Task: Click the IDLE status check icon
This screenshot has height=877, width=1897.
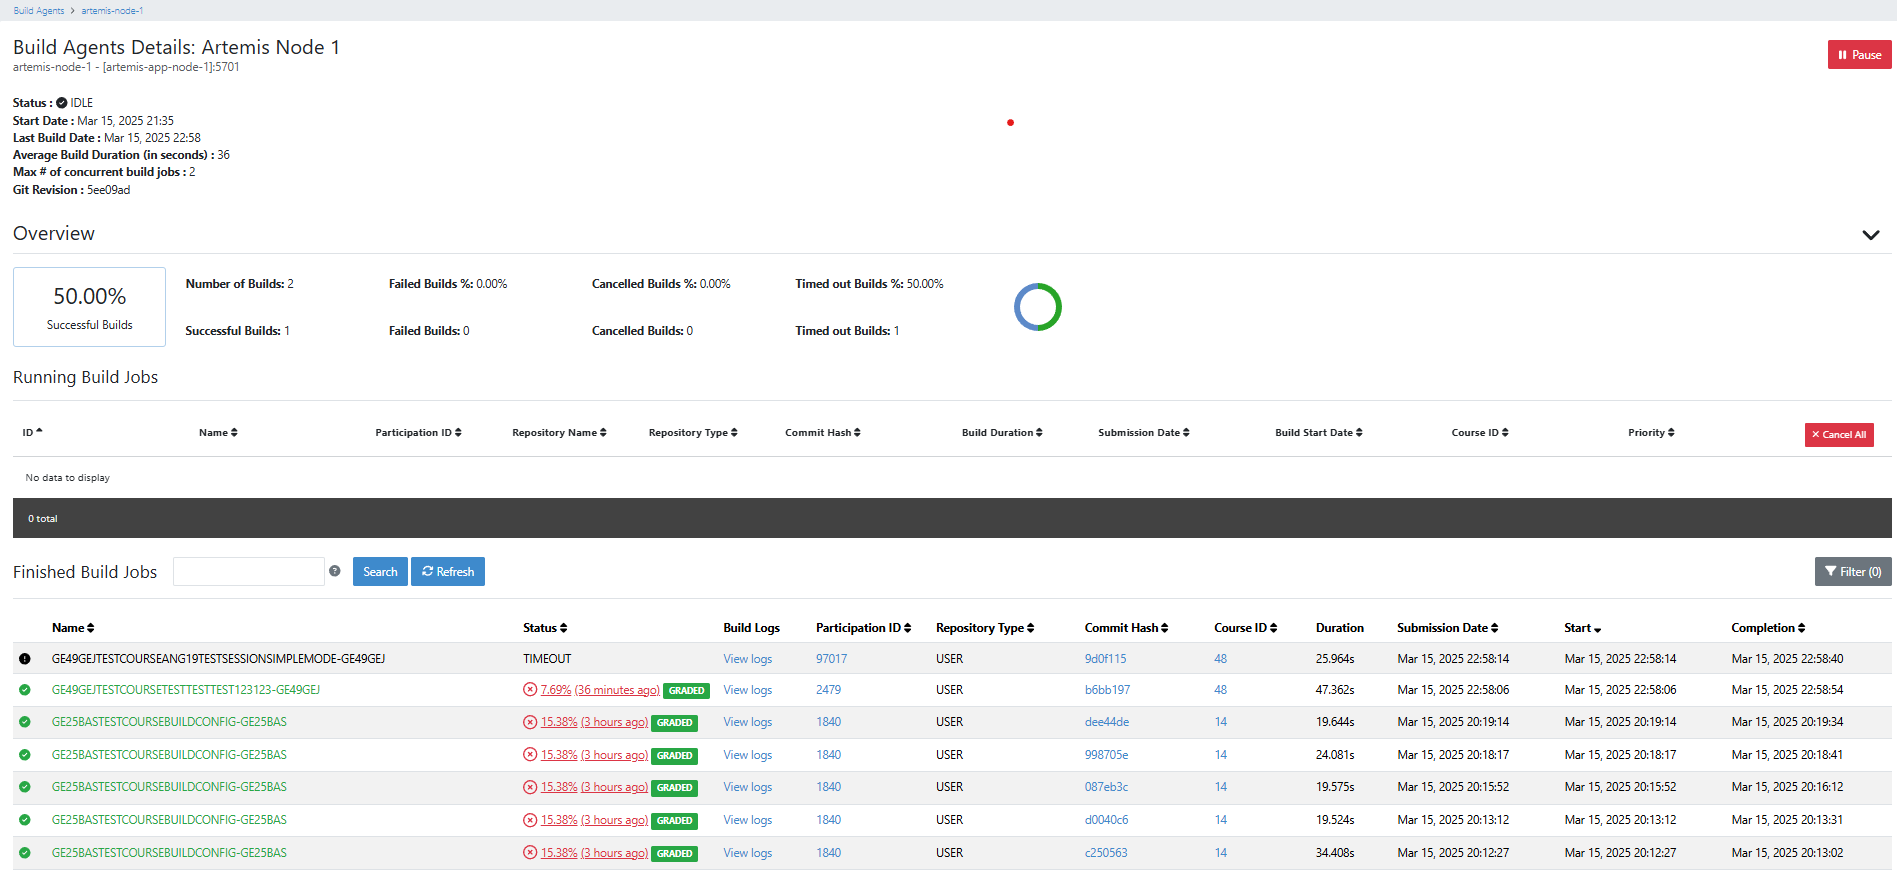Action: (x=62, y=103)
